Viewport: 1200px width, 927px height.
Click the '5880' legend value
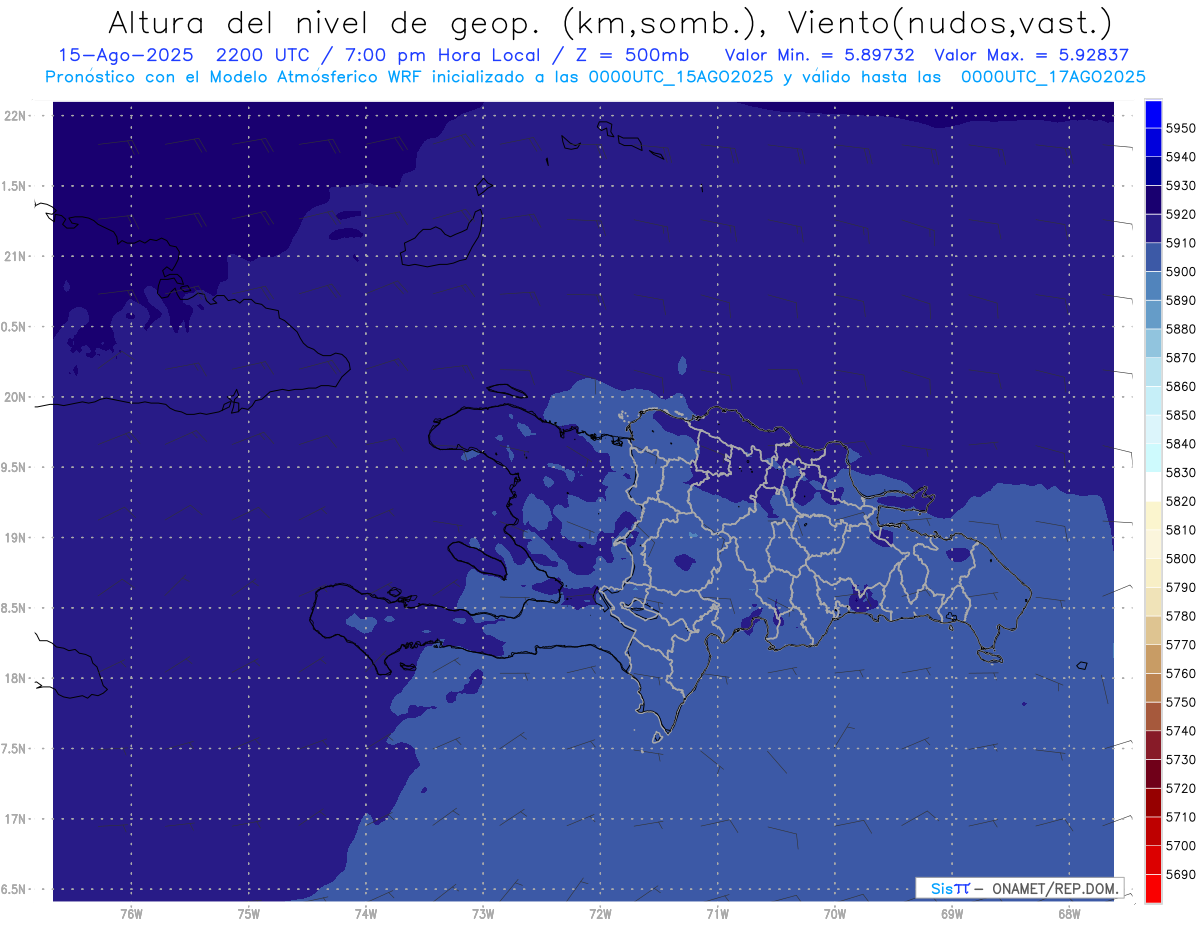tap(1180, 329)
